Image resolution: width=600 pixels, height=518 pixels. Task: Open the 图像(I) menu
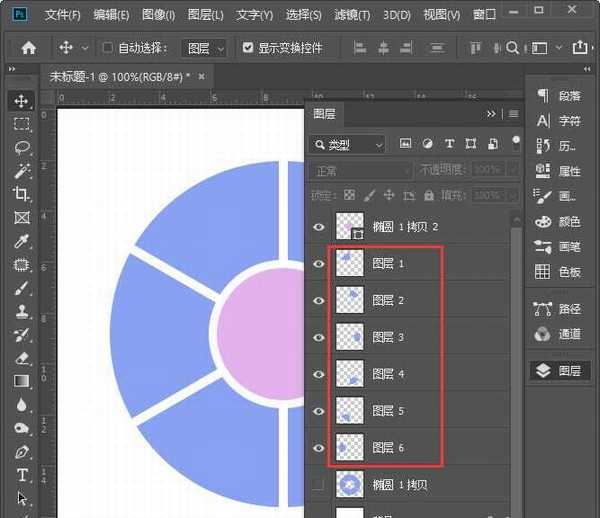pos(158,15)
